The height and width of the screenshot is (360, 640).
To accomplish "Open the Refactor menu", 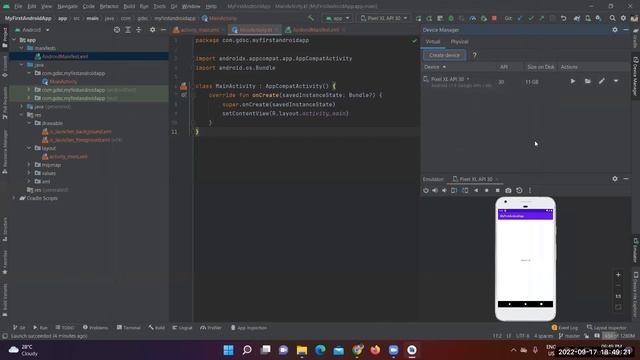I will [109, 7].
